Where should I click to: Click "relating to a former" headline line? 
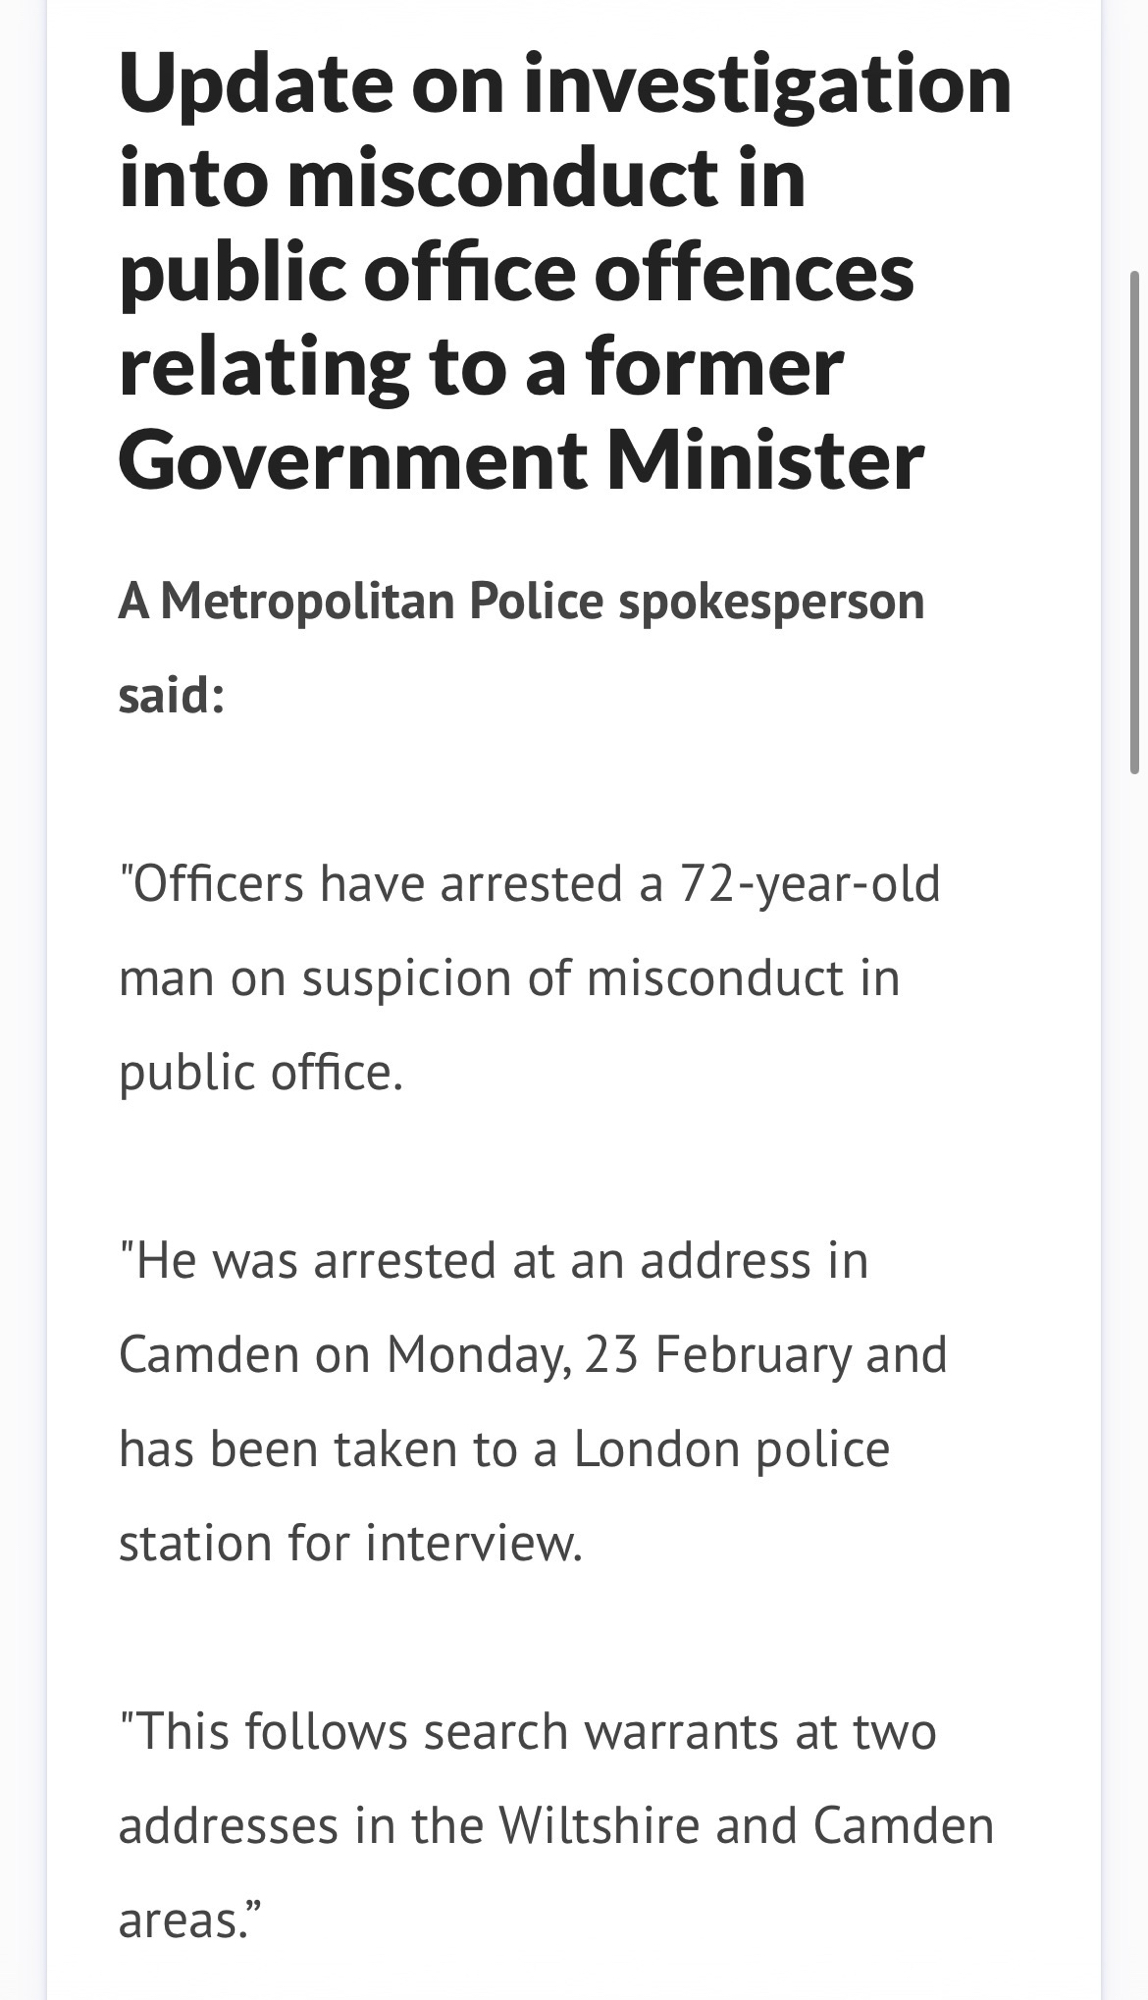[x=481, y=367]
